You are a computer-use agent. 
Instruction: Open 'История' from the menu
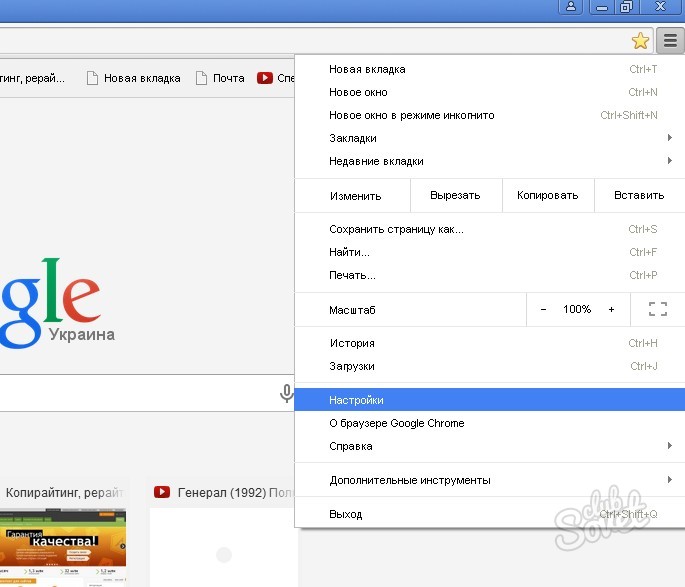pyautogui.click(x=490, y=343)
